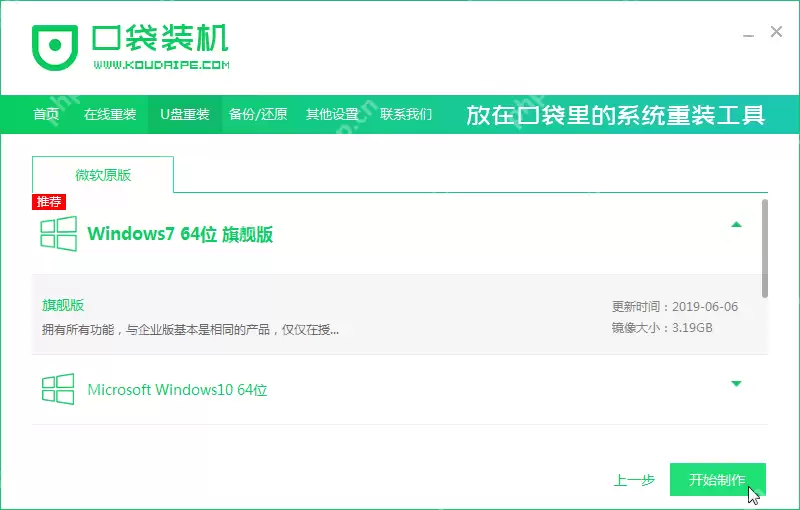Screen dimensions: 800x510
Task: Select the U盘重装 menu item
Action: (x=185, y=114)
